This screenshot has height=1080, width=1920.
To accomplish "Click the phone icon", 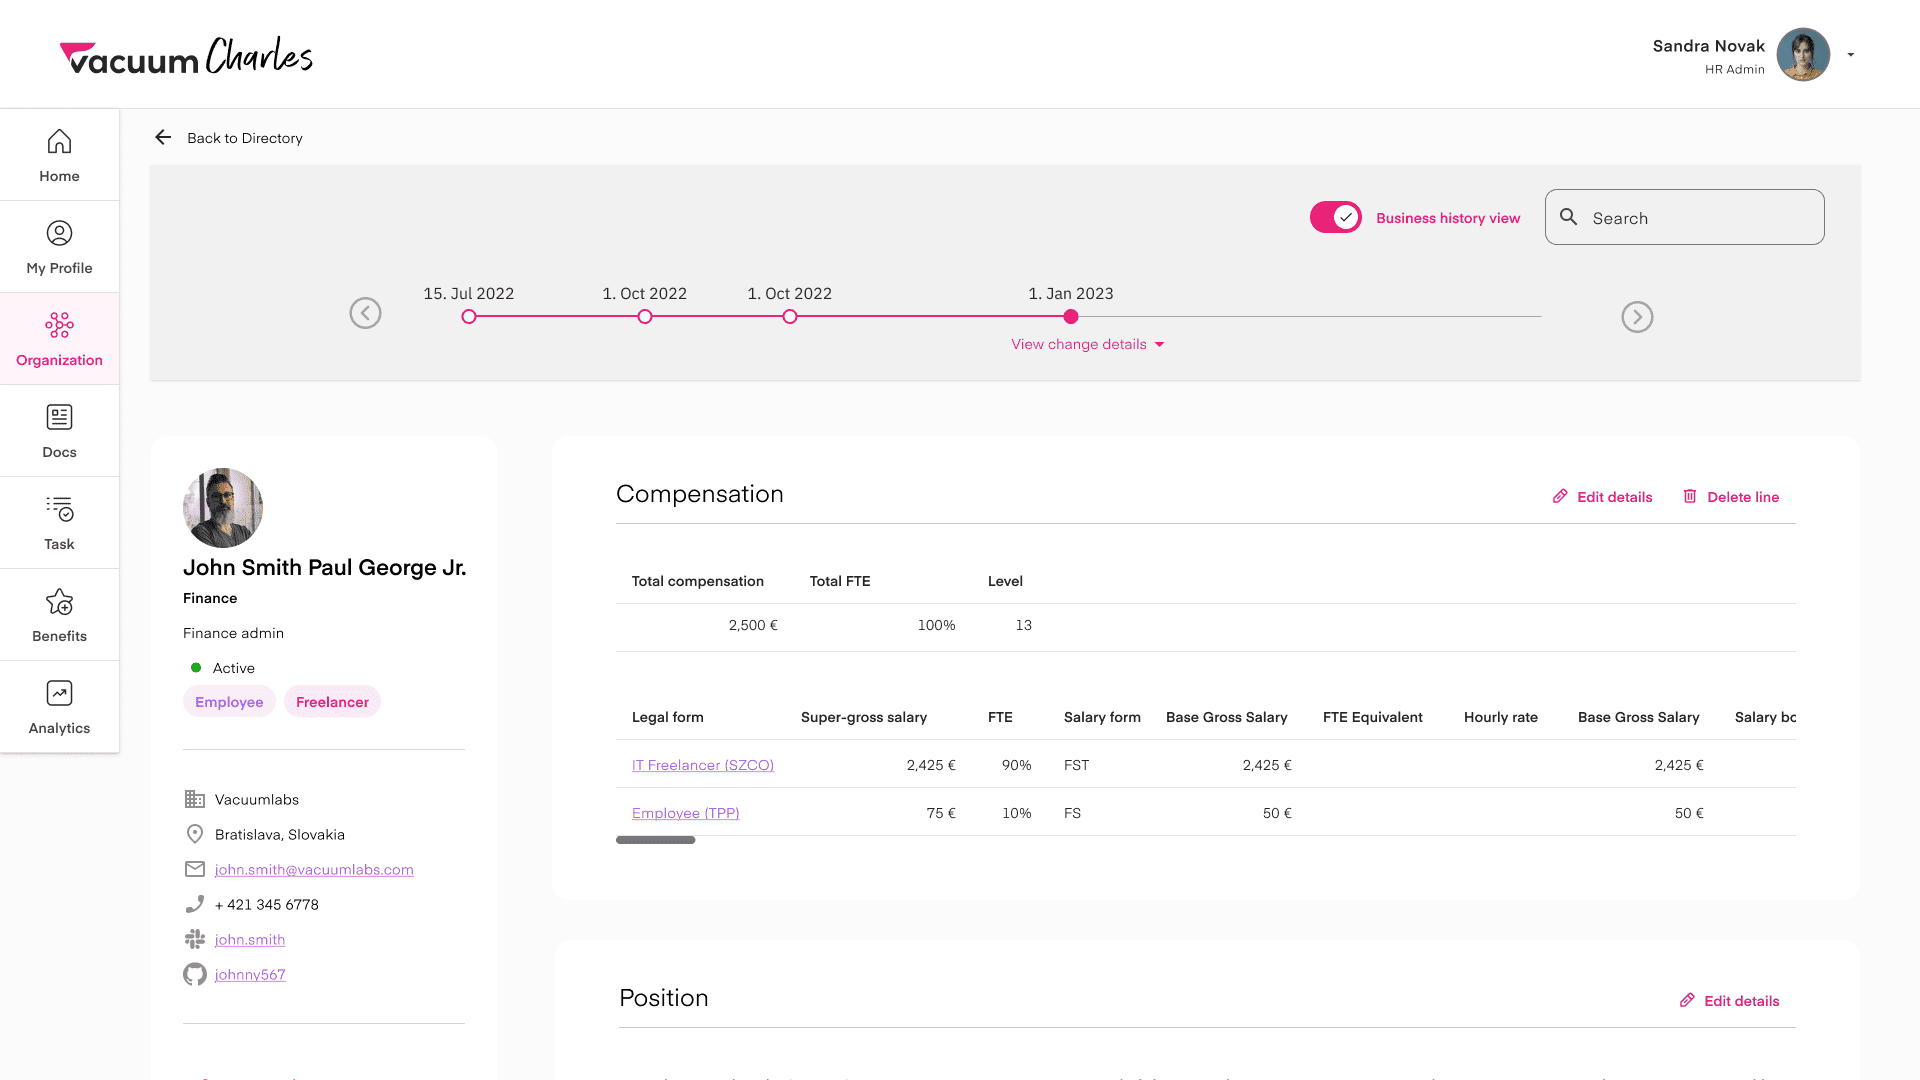I will (x=195, y=904).
